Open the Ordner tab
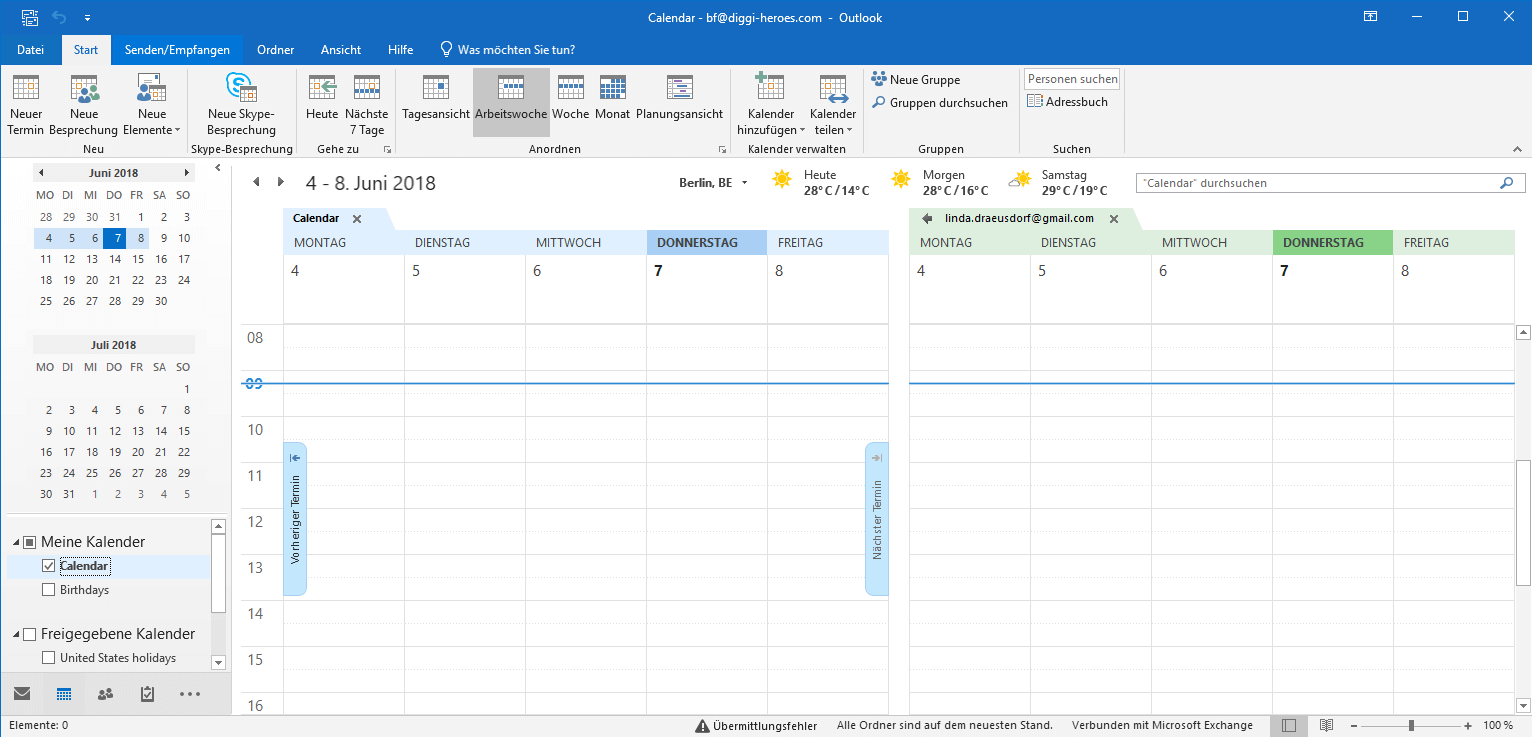The width and height of the screenshot is (1532, 737). point(275,50)
